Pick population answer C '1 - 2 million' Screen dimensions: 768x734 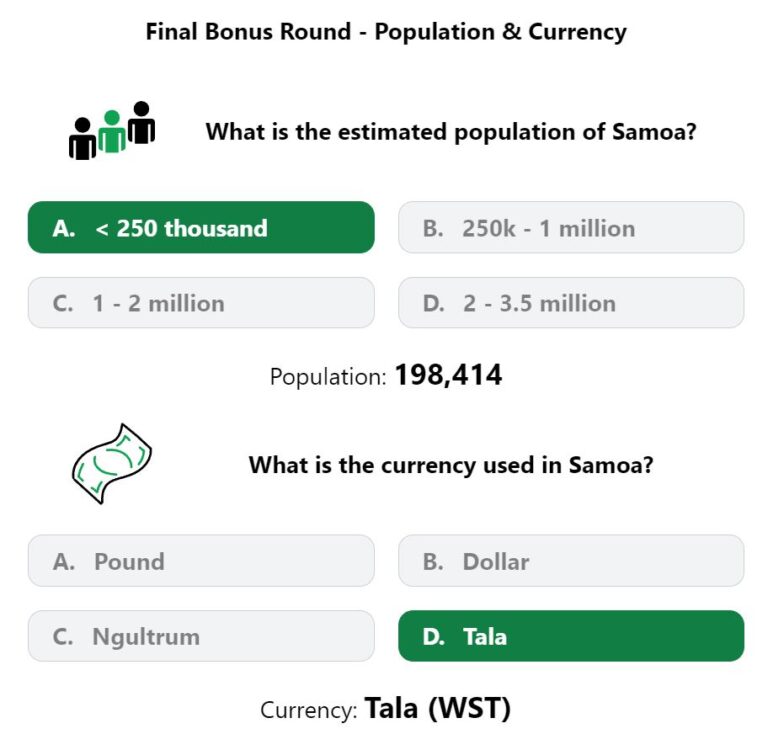point(201,303)
